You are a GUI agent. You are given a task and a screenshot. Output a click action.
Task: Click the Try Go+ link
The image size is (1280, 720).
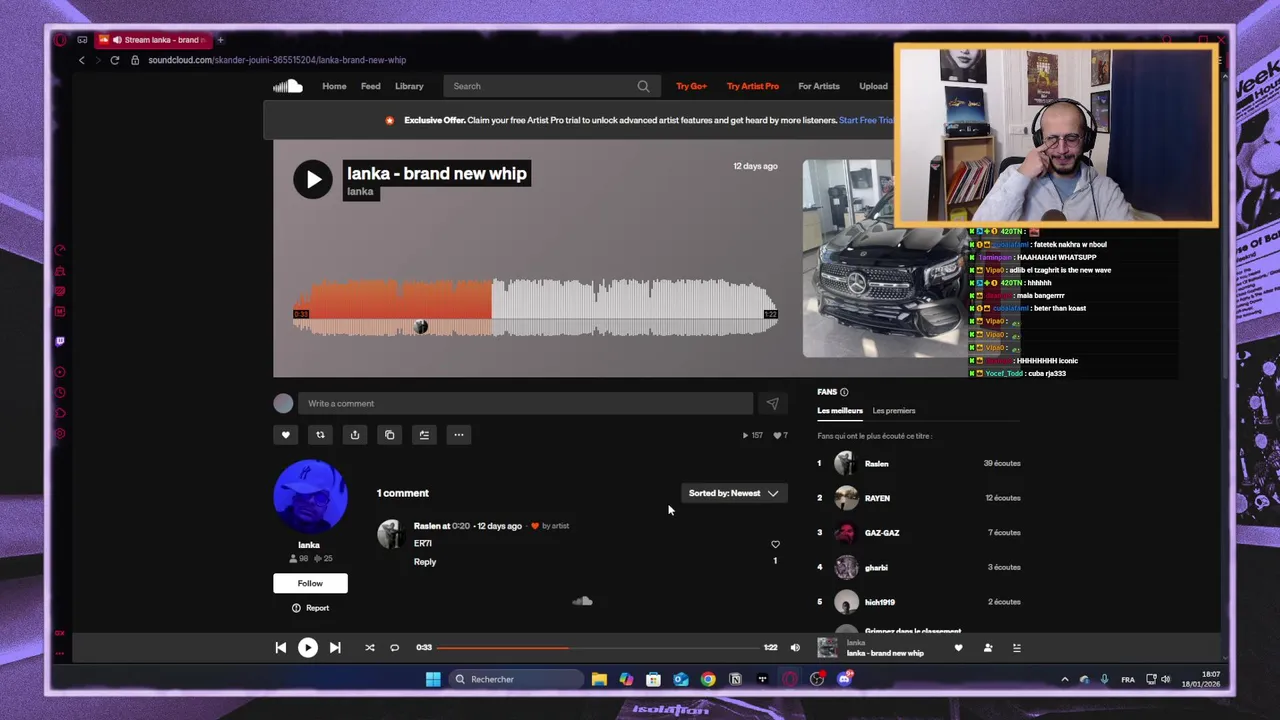(691, 86)
